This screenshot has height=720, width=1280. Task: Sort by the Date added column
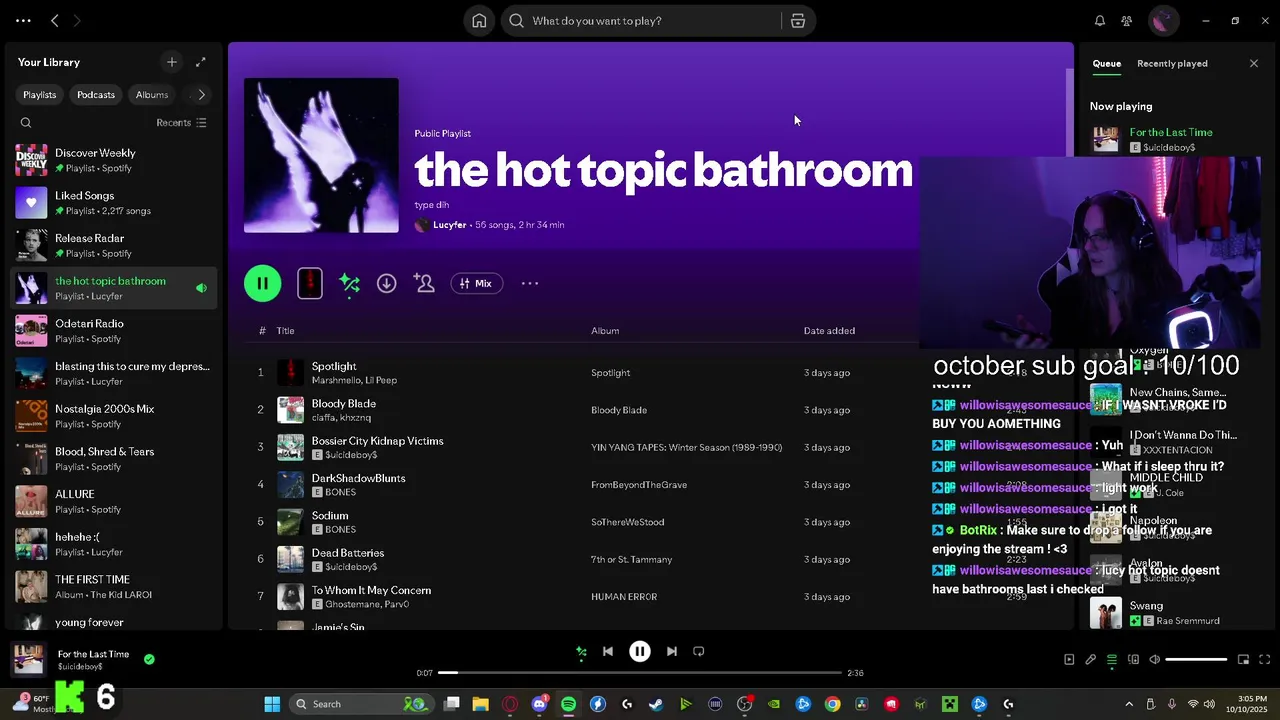(x=829, y=331)
